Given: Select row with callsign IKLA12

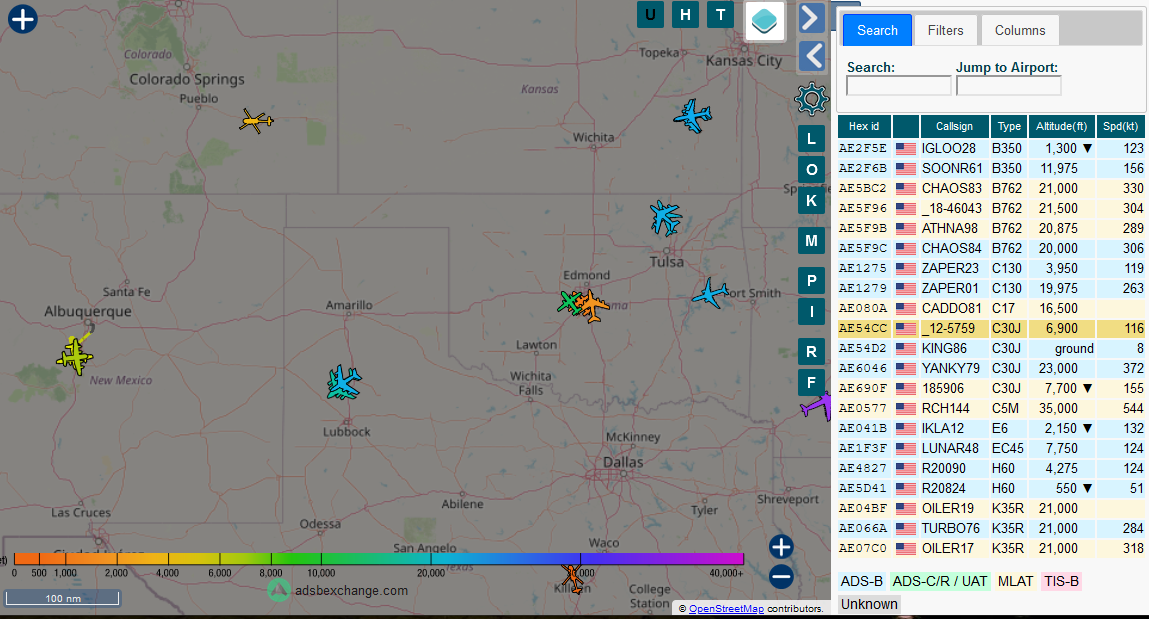Looking at the screenshot, I should click(x=991, y=429).
